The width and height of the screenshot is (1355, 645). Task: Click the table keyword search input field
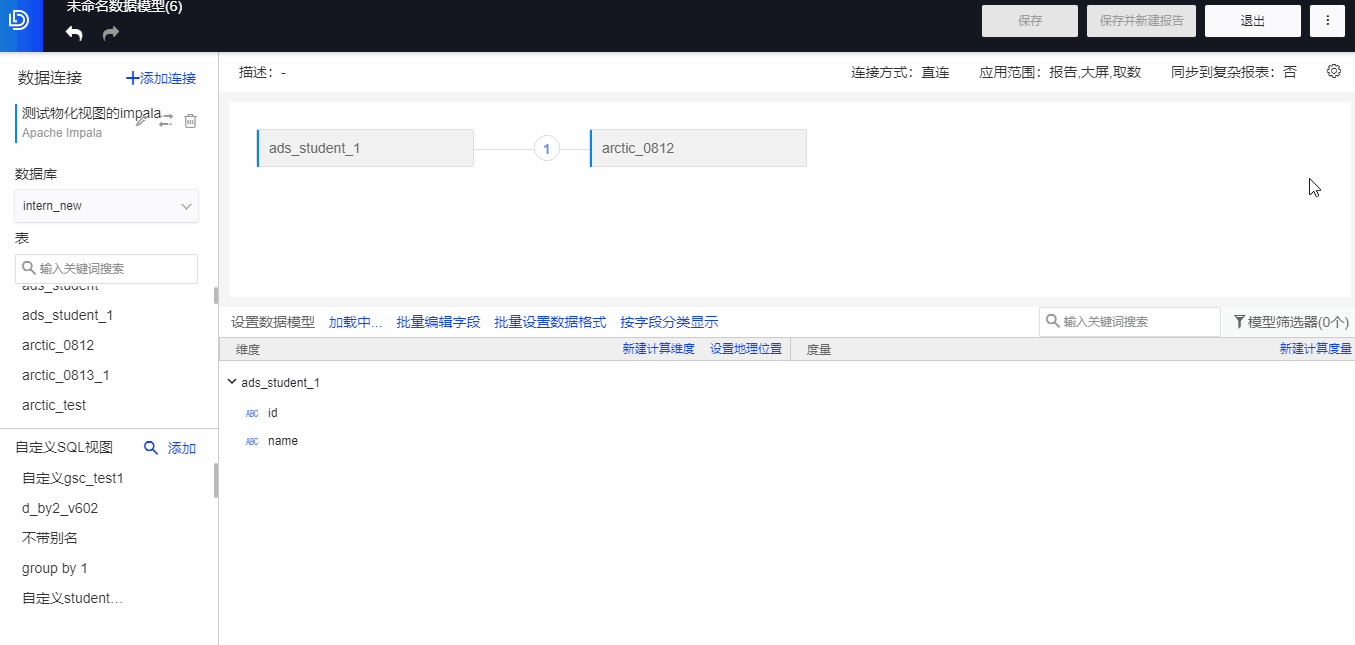(106, 268)
